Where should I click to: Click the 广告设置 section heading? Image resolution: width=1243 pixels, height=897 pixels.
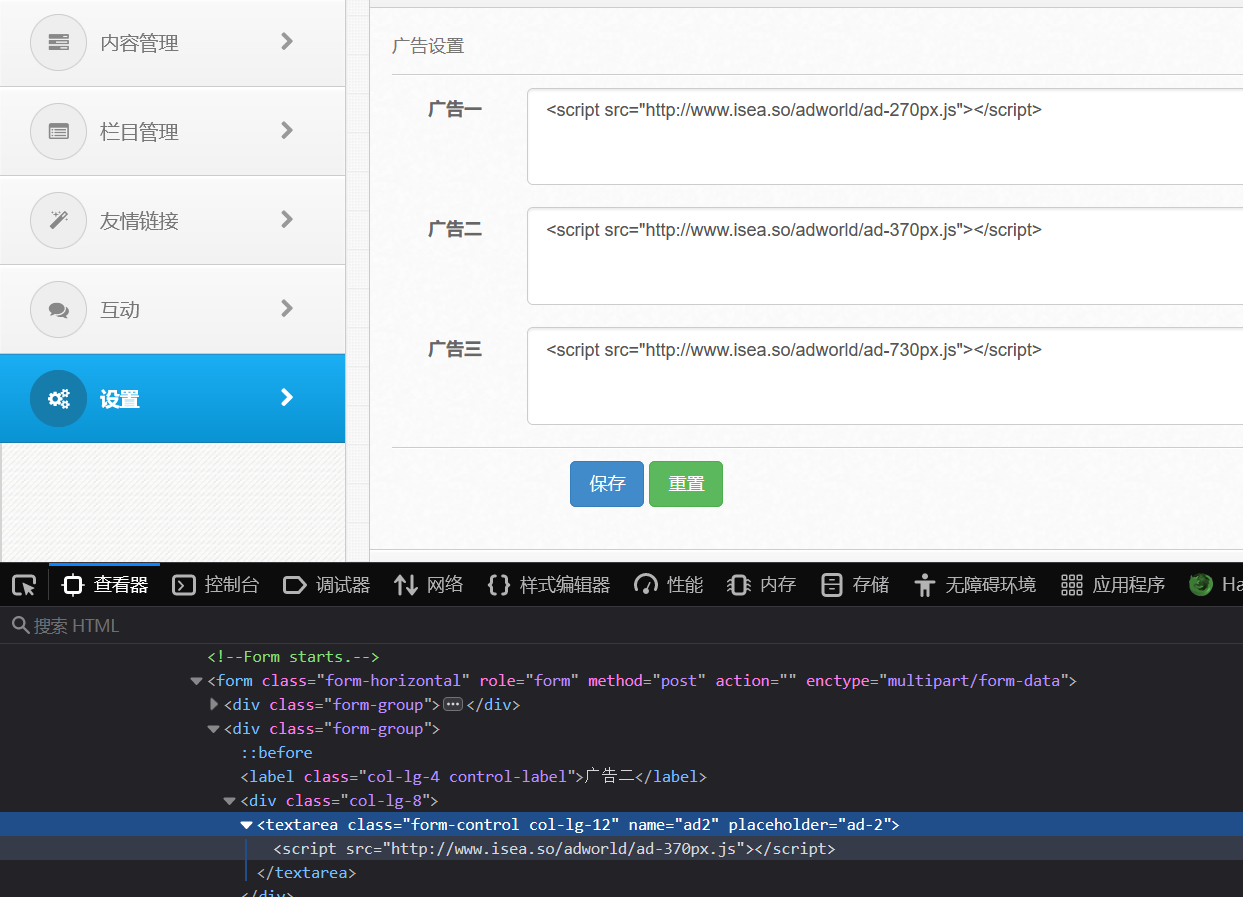click(x=428, y=46)
